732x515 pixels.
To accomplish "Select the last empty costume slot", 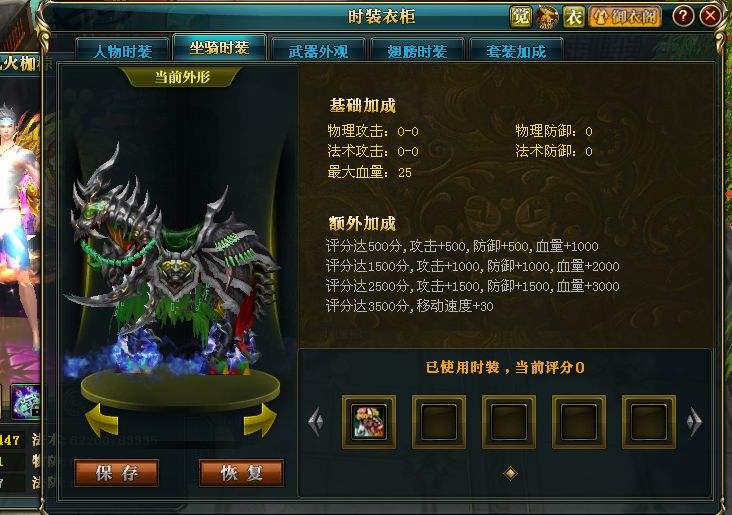I will tap(649, 422).
